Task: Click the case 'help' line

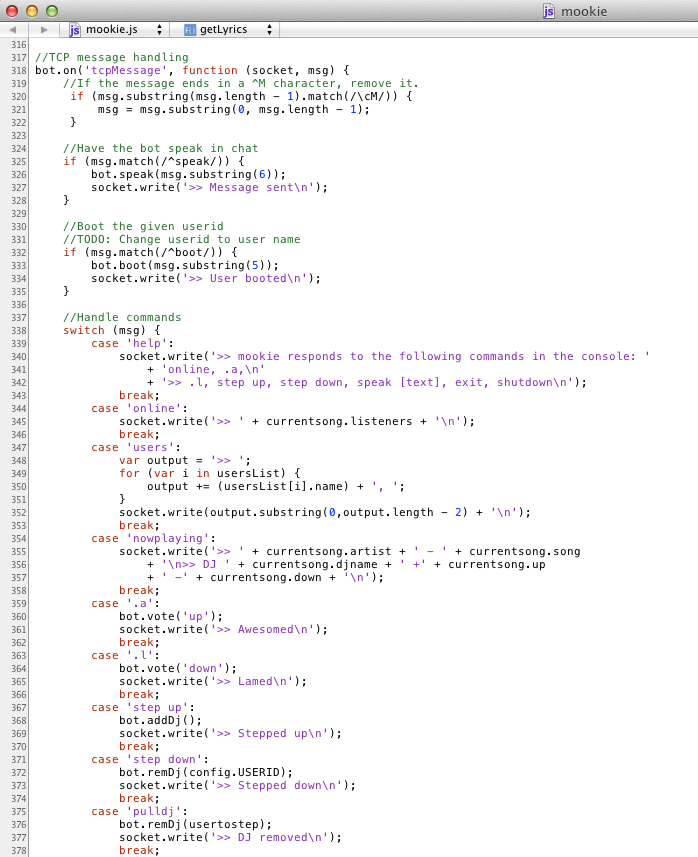Action: tap(132, 344)
